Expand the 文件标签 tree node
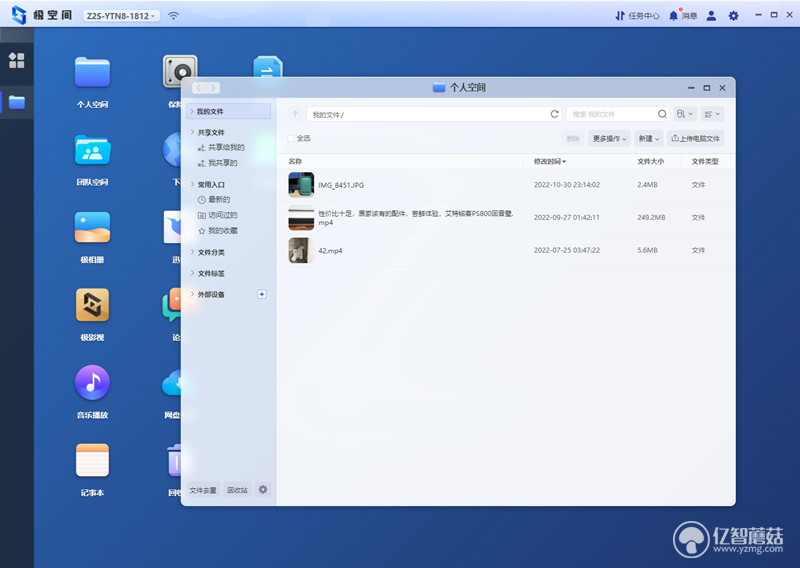The width and height of the screenshot is (800, 568). click(192, 273)
